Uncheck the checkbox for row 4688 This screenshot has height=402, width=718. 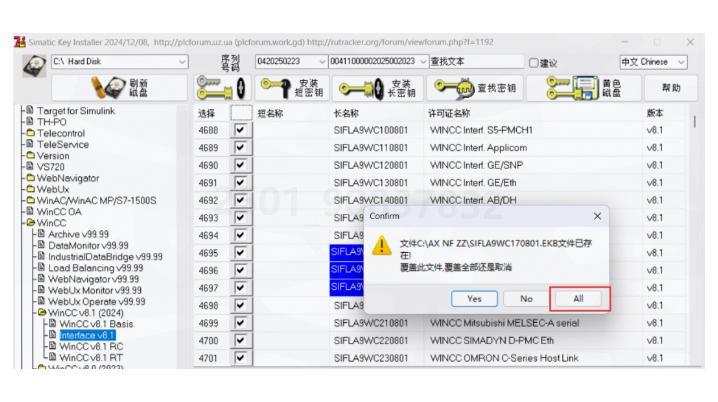click(240, 130)
